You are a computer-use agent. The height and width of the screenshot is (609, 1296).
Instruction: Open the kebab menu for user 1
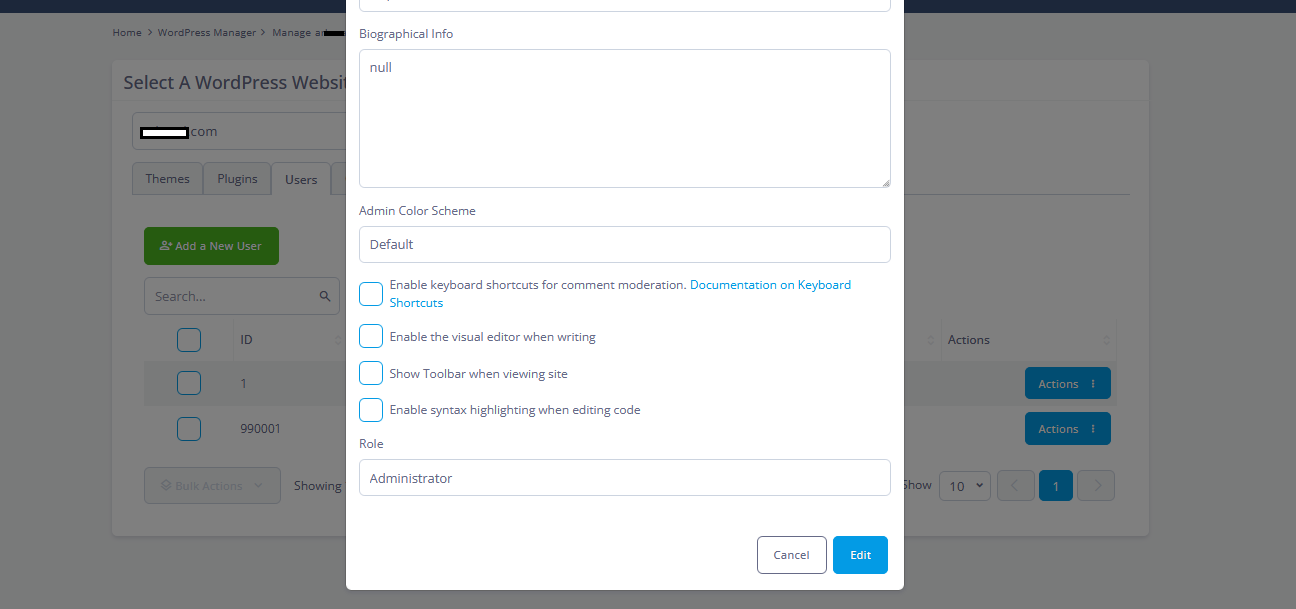pyautogui.click(x=1092, y=384)
